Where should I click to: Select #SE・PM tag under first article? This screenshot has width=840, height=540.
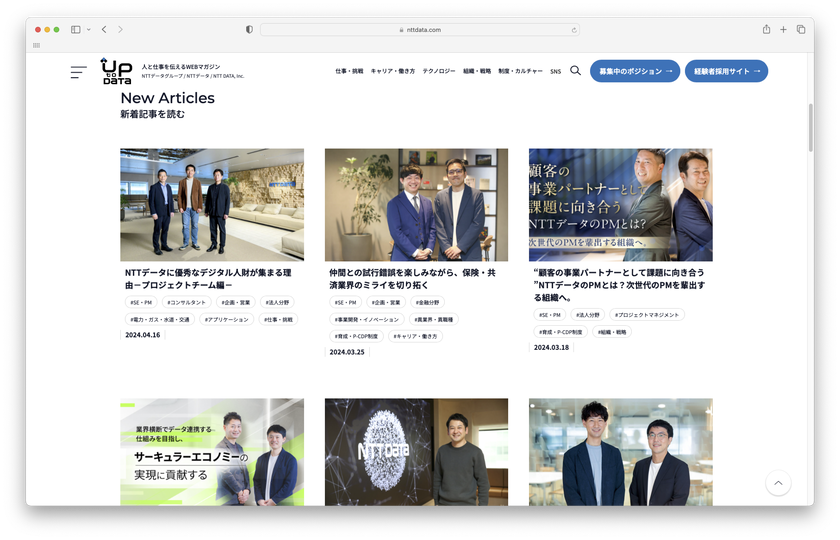(x=141, y=302)
